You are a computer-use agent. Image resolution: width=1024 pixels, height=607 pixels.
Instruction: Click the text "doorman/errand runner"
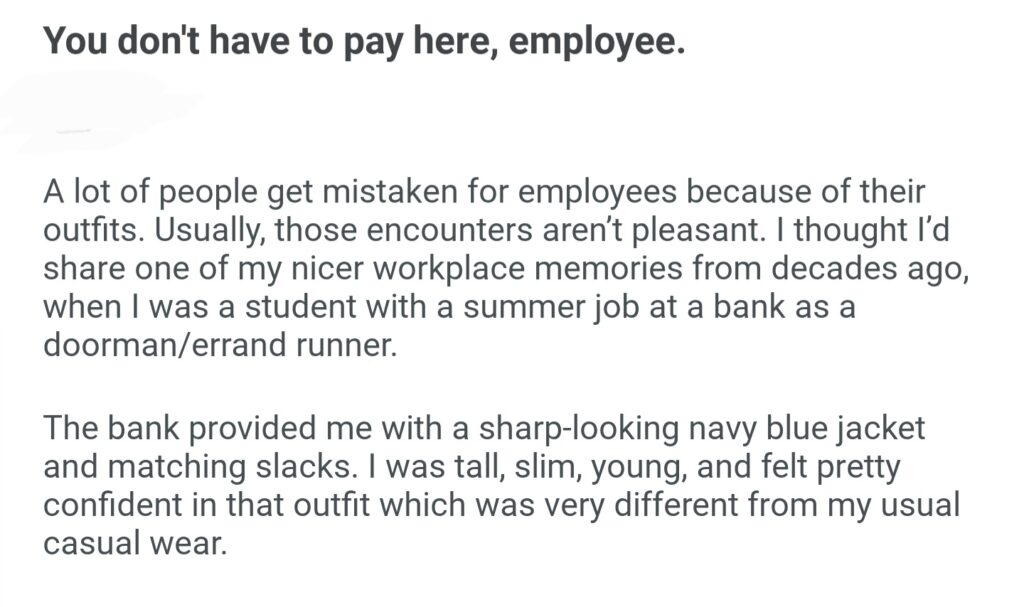click(215, 343)
